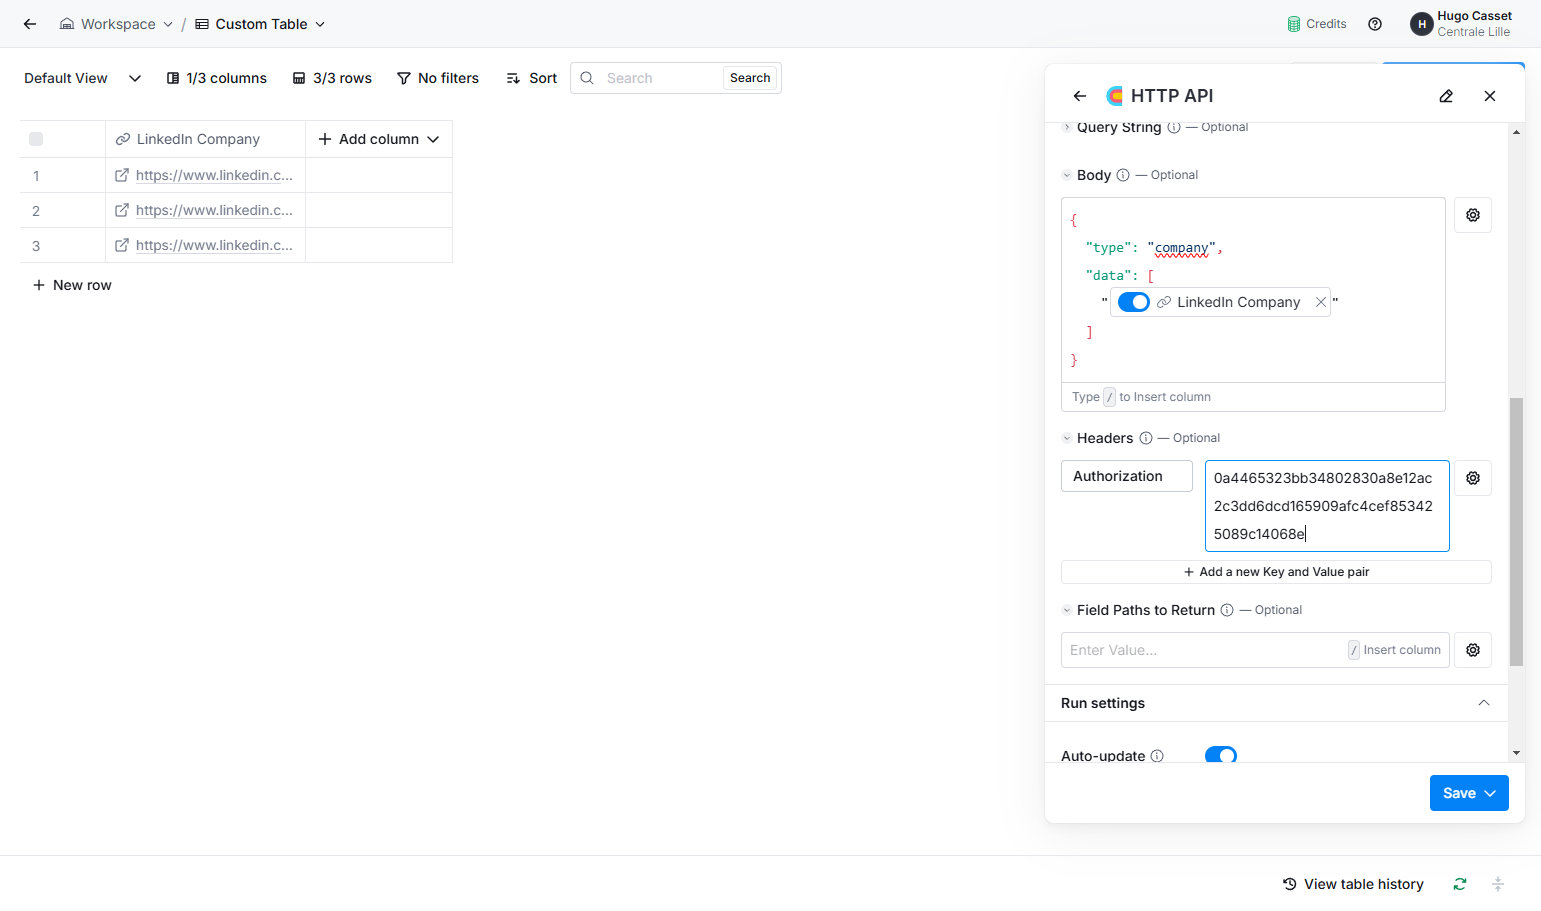Click Body info icon
The image size is (1541, 911).
tap(1123, 175)
